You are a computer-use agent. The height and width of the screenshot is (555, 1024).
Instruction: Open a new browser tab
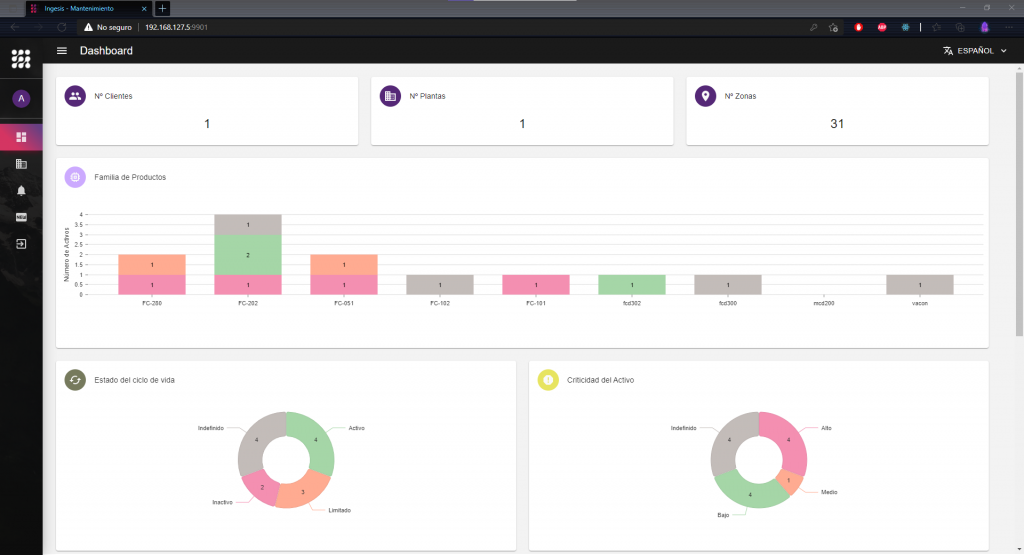click(x=163, y=8)
